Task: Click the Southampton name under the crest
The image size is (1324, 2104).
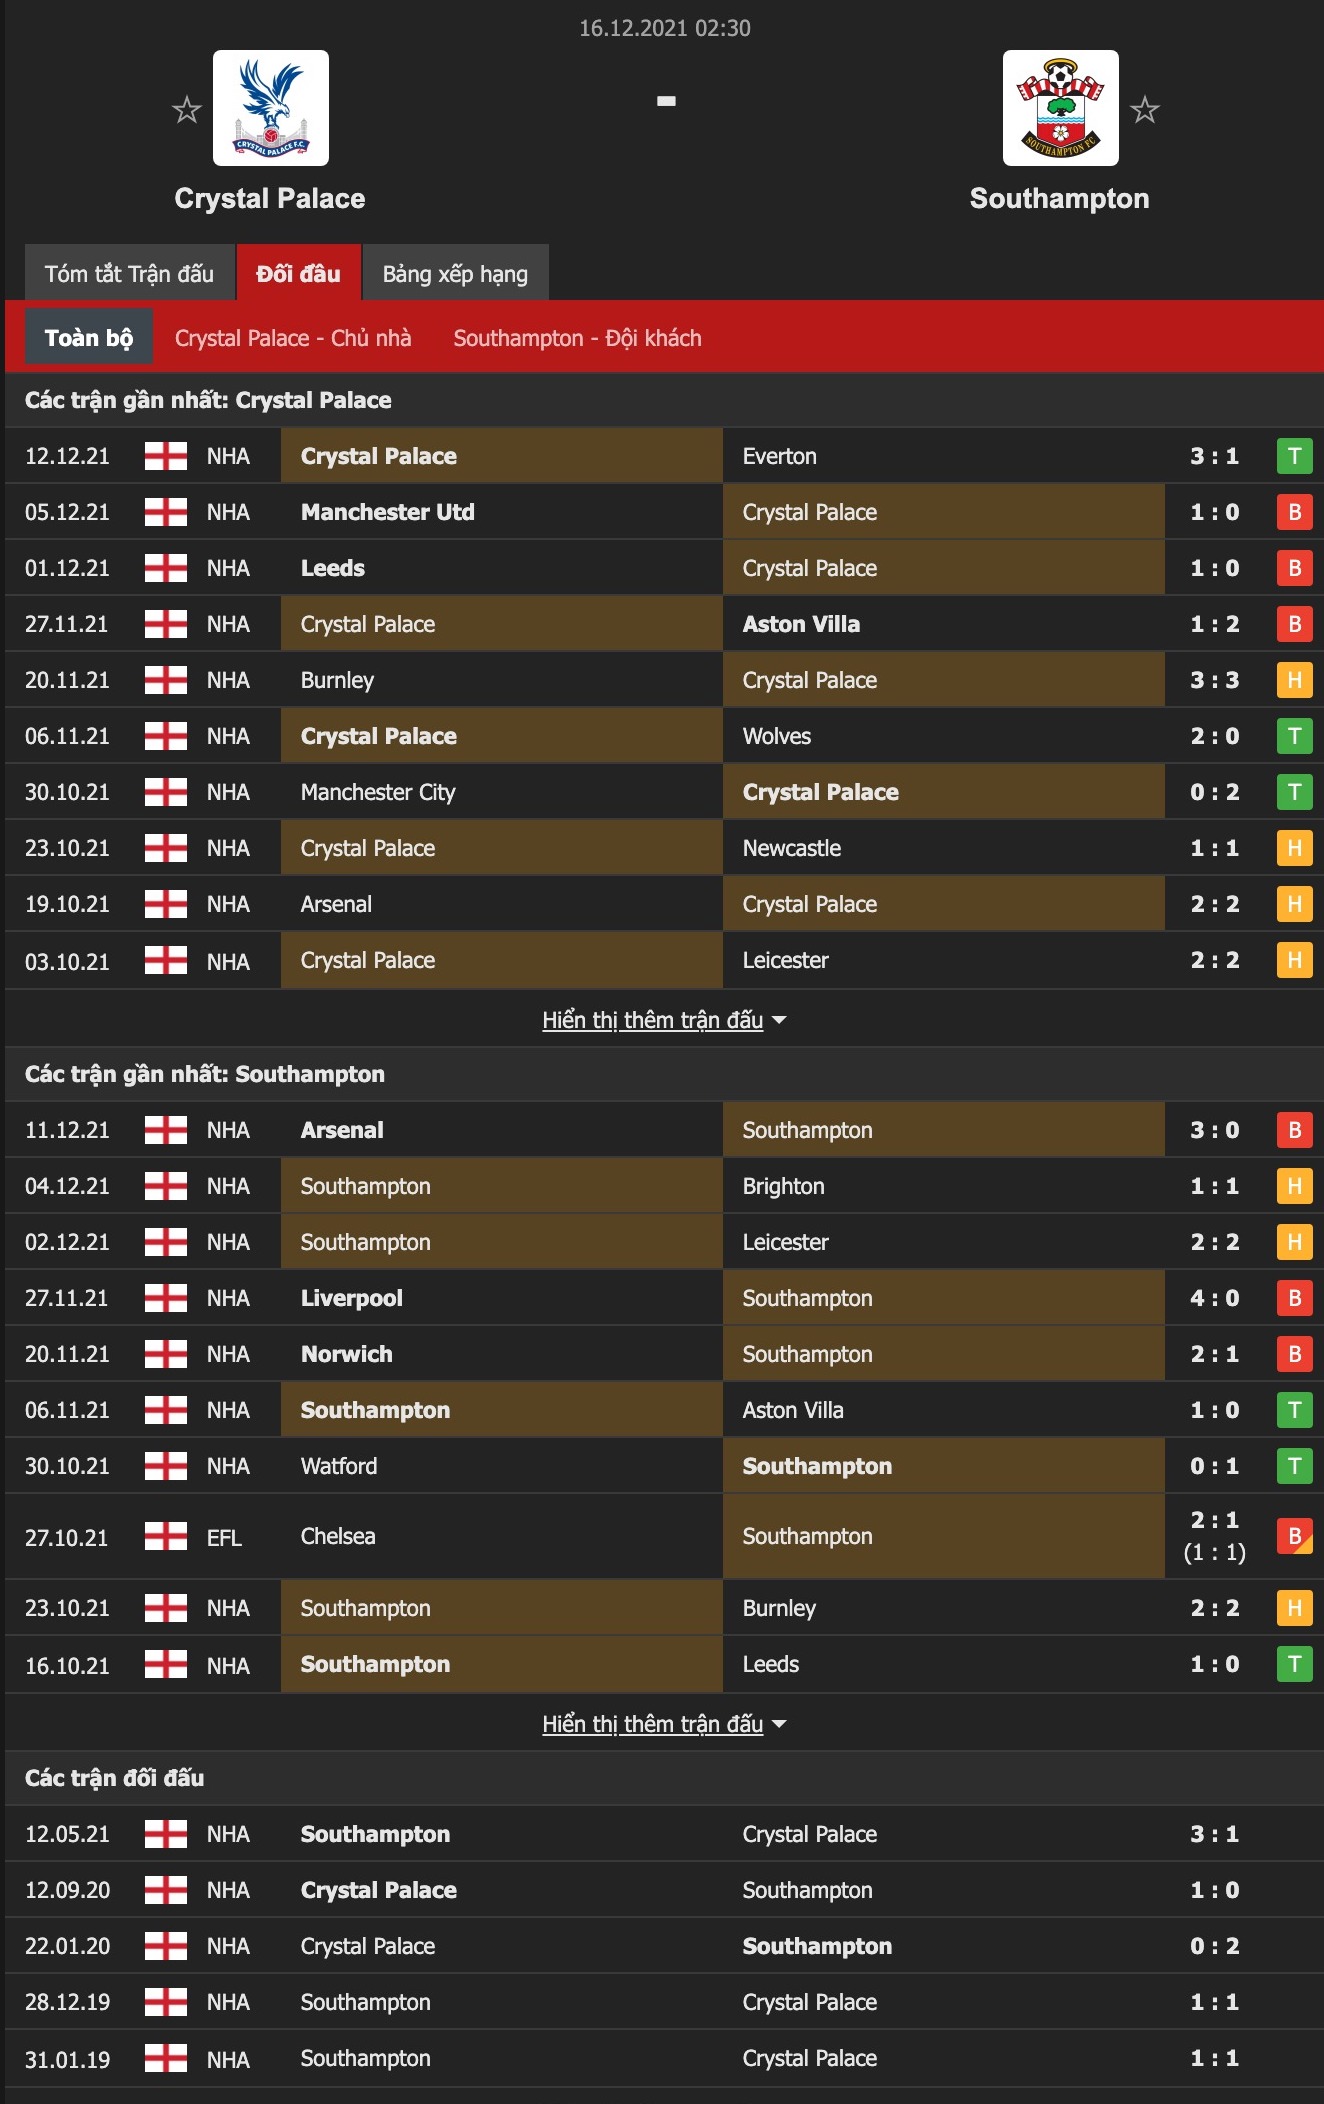Action: (1060, 198)
